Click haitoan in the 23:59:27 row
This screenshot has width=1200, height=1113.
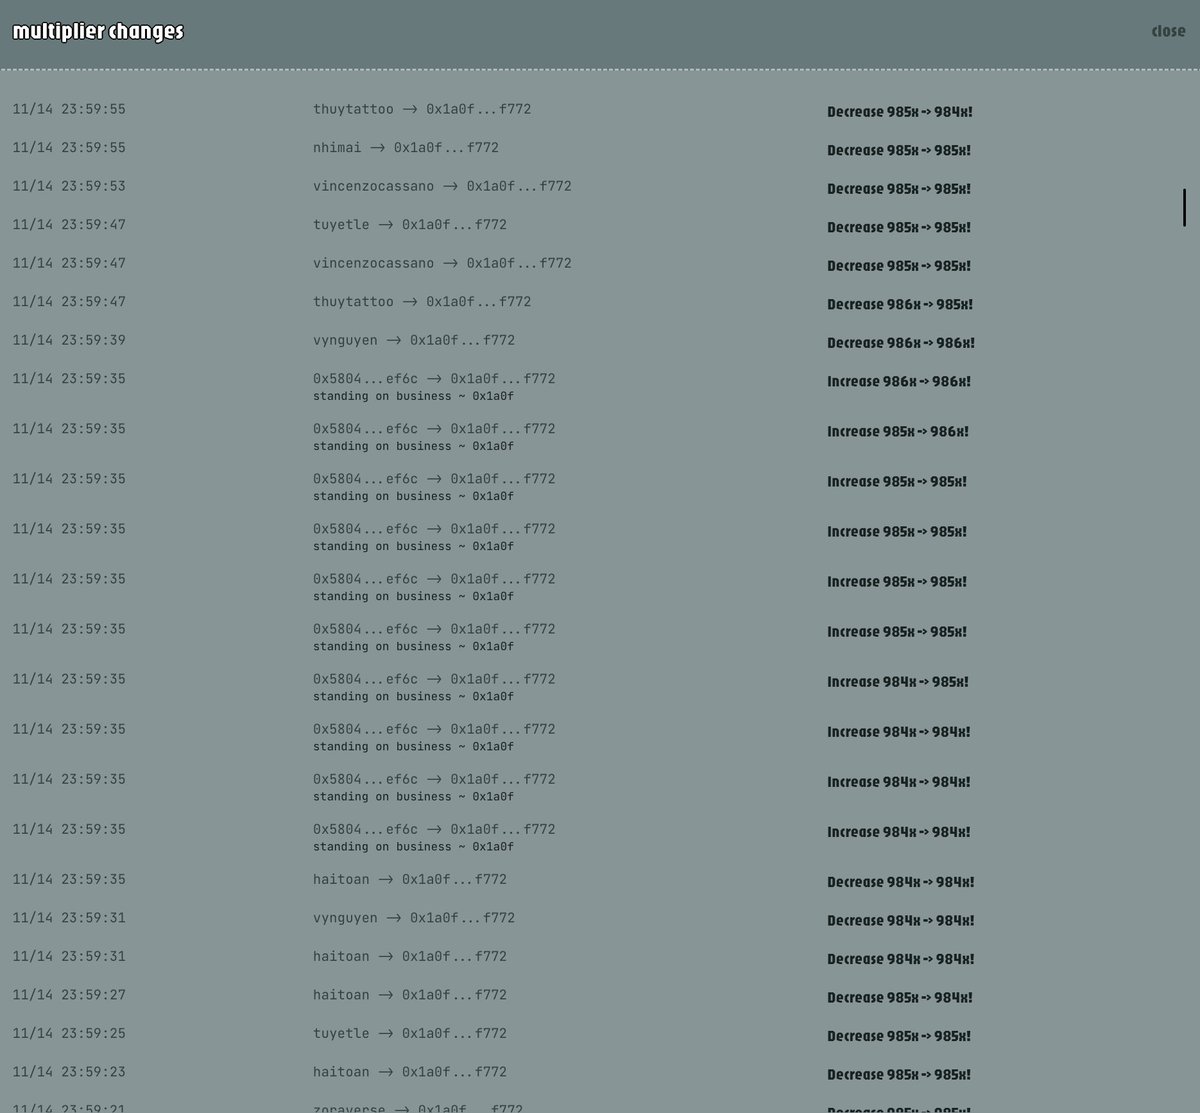341,995
